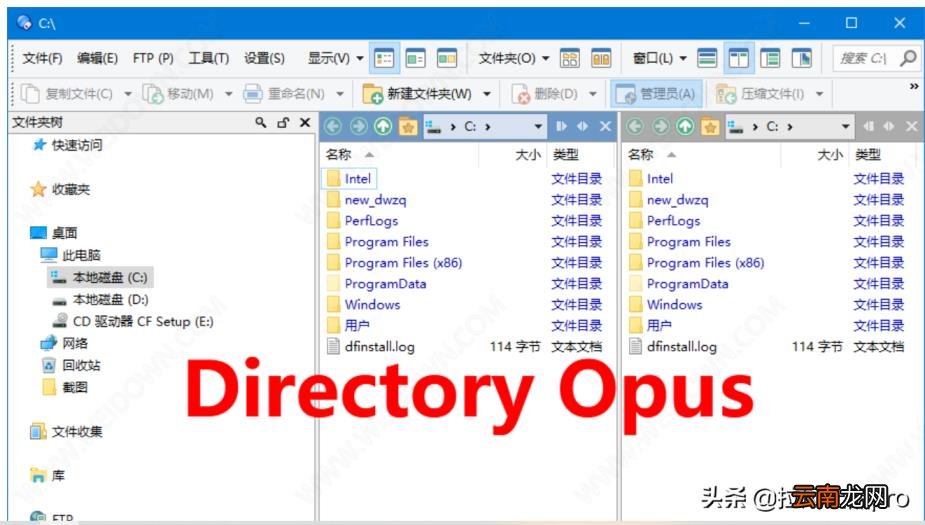
Task: Click the copy-to-other-pane icon in the left pane
Action: point(561,126)
